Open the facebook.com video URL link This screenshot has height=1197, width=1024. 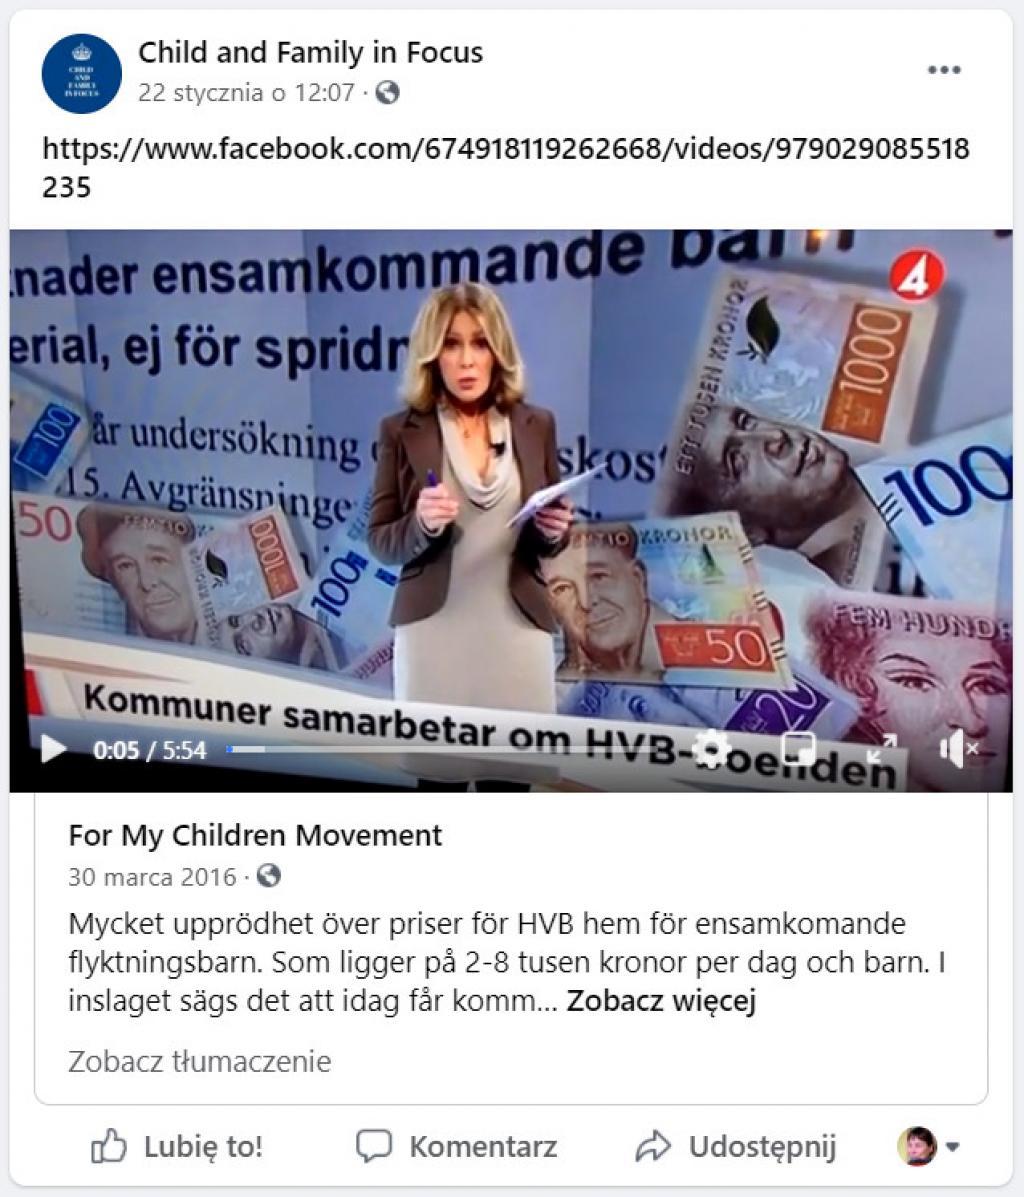506,167
